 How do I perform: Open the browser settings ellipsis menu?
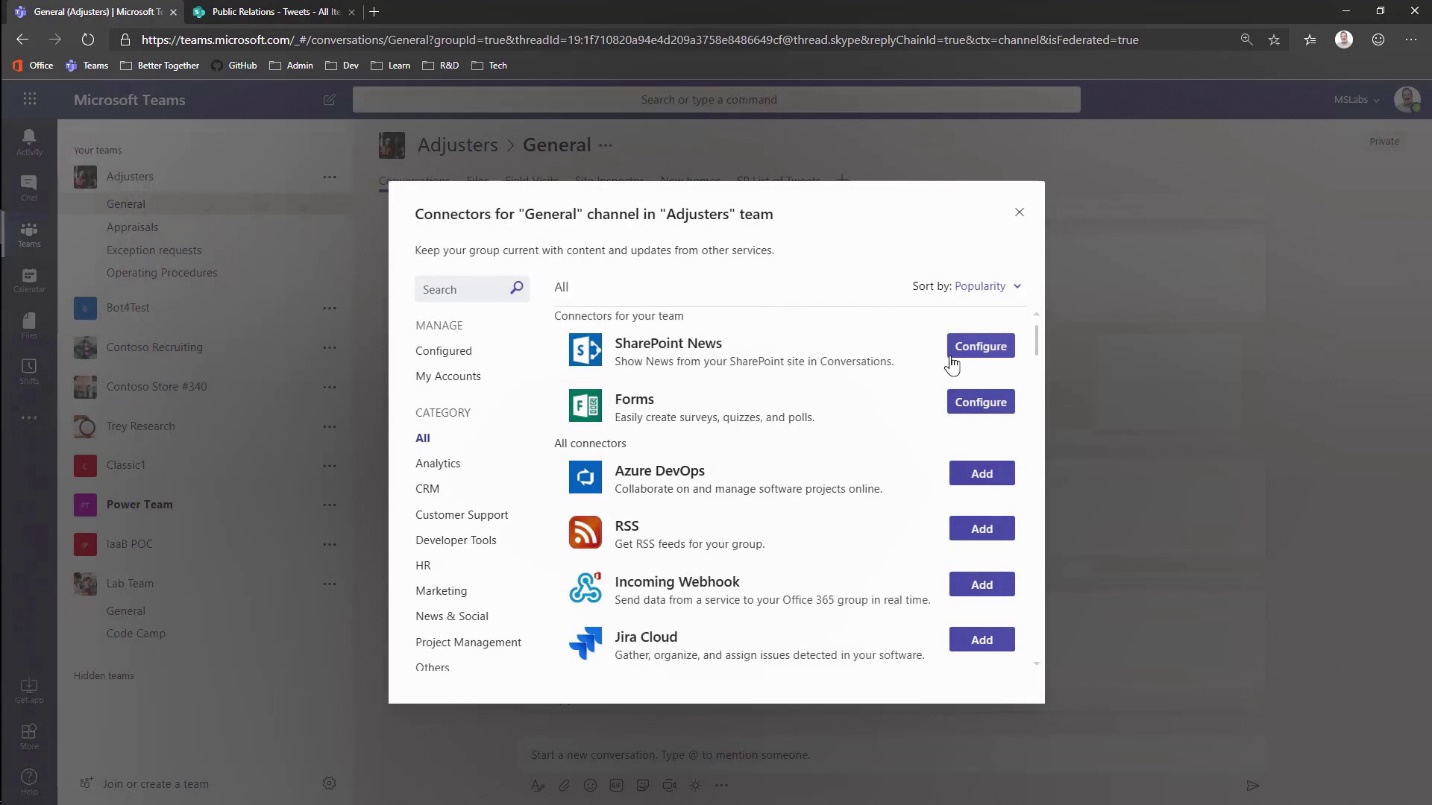click(x=1411, y=40)
